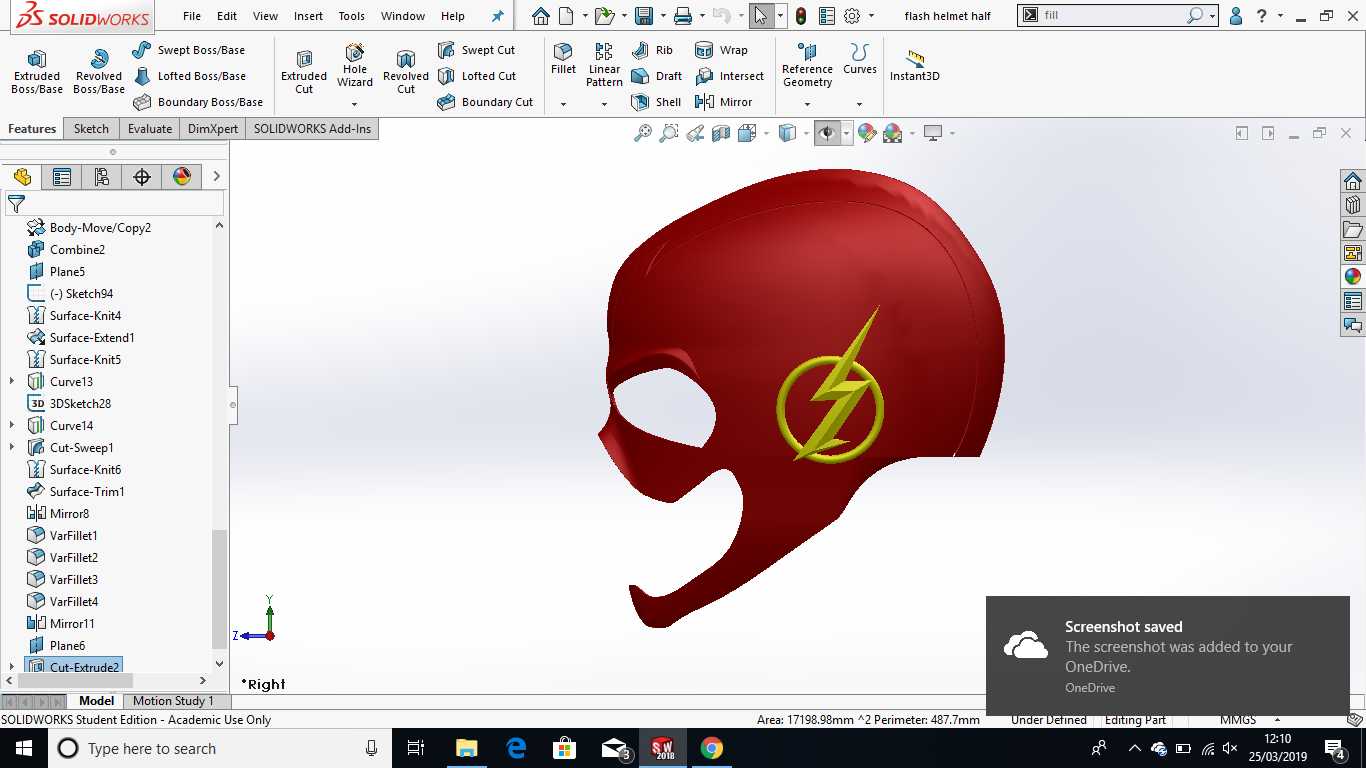
Task: Open the Appearances color ball in task pane
Action: [x=1353, y=277]
